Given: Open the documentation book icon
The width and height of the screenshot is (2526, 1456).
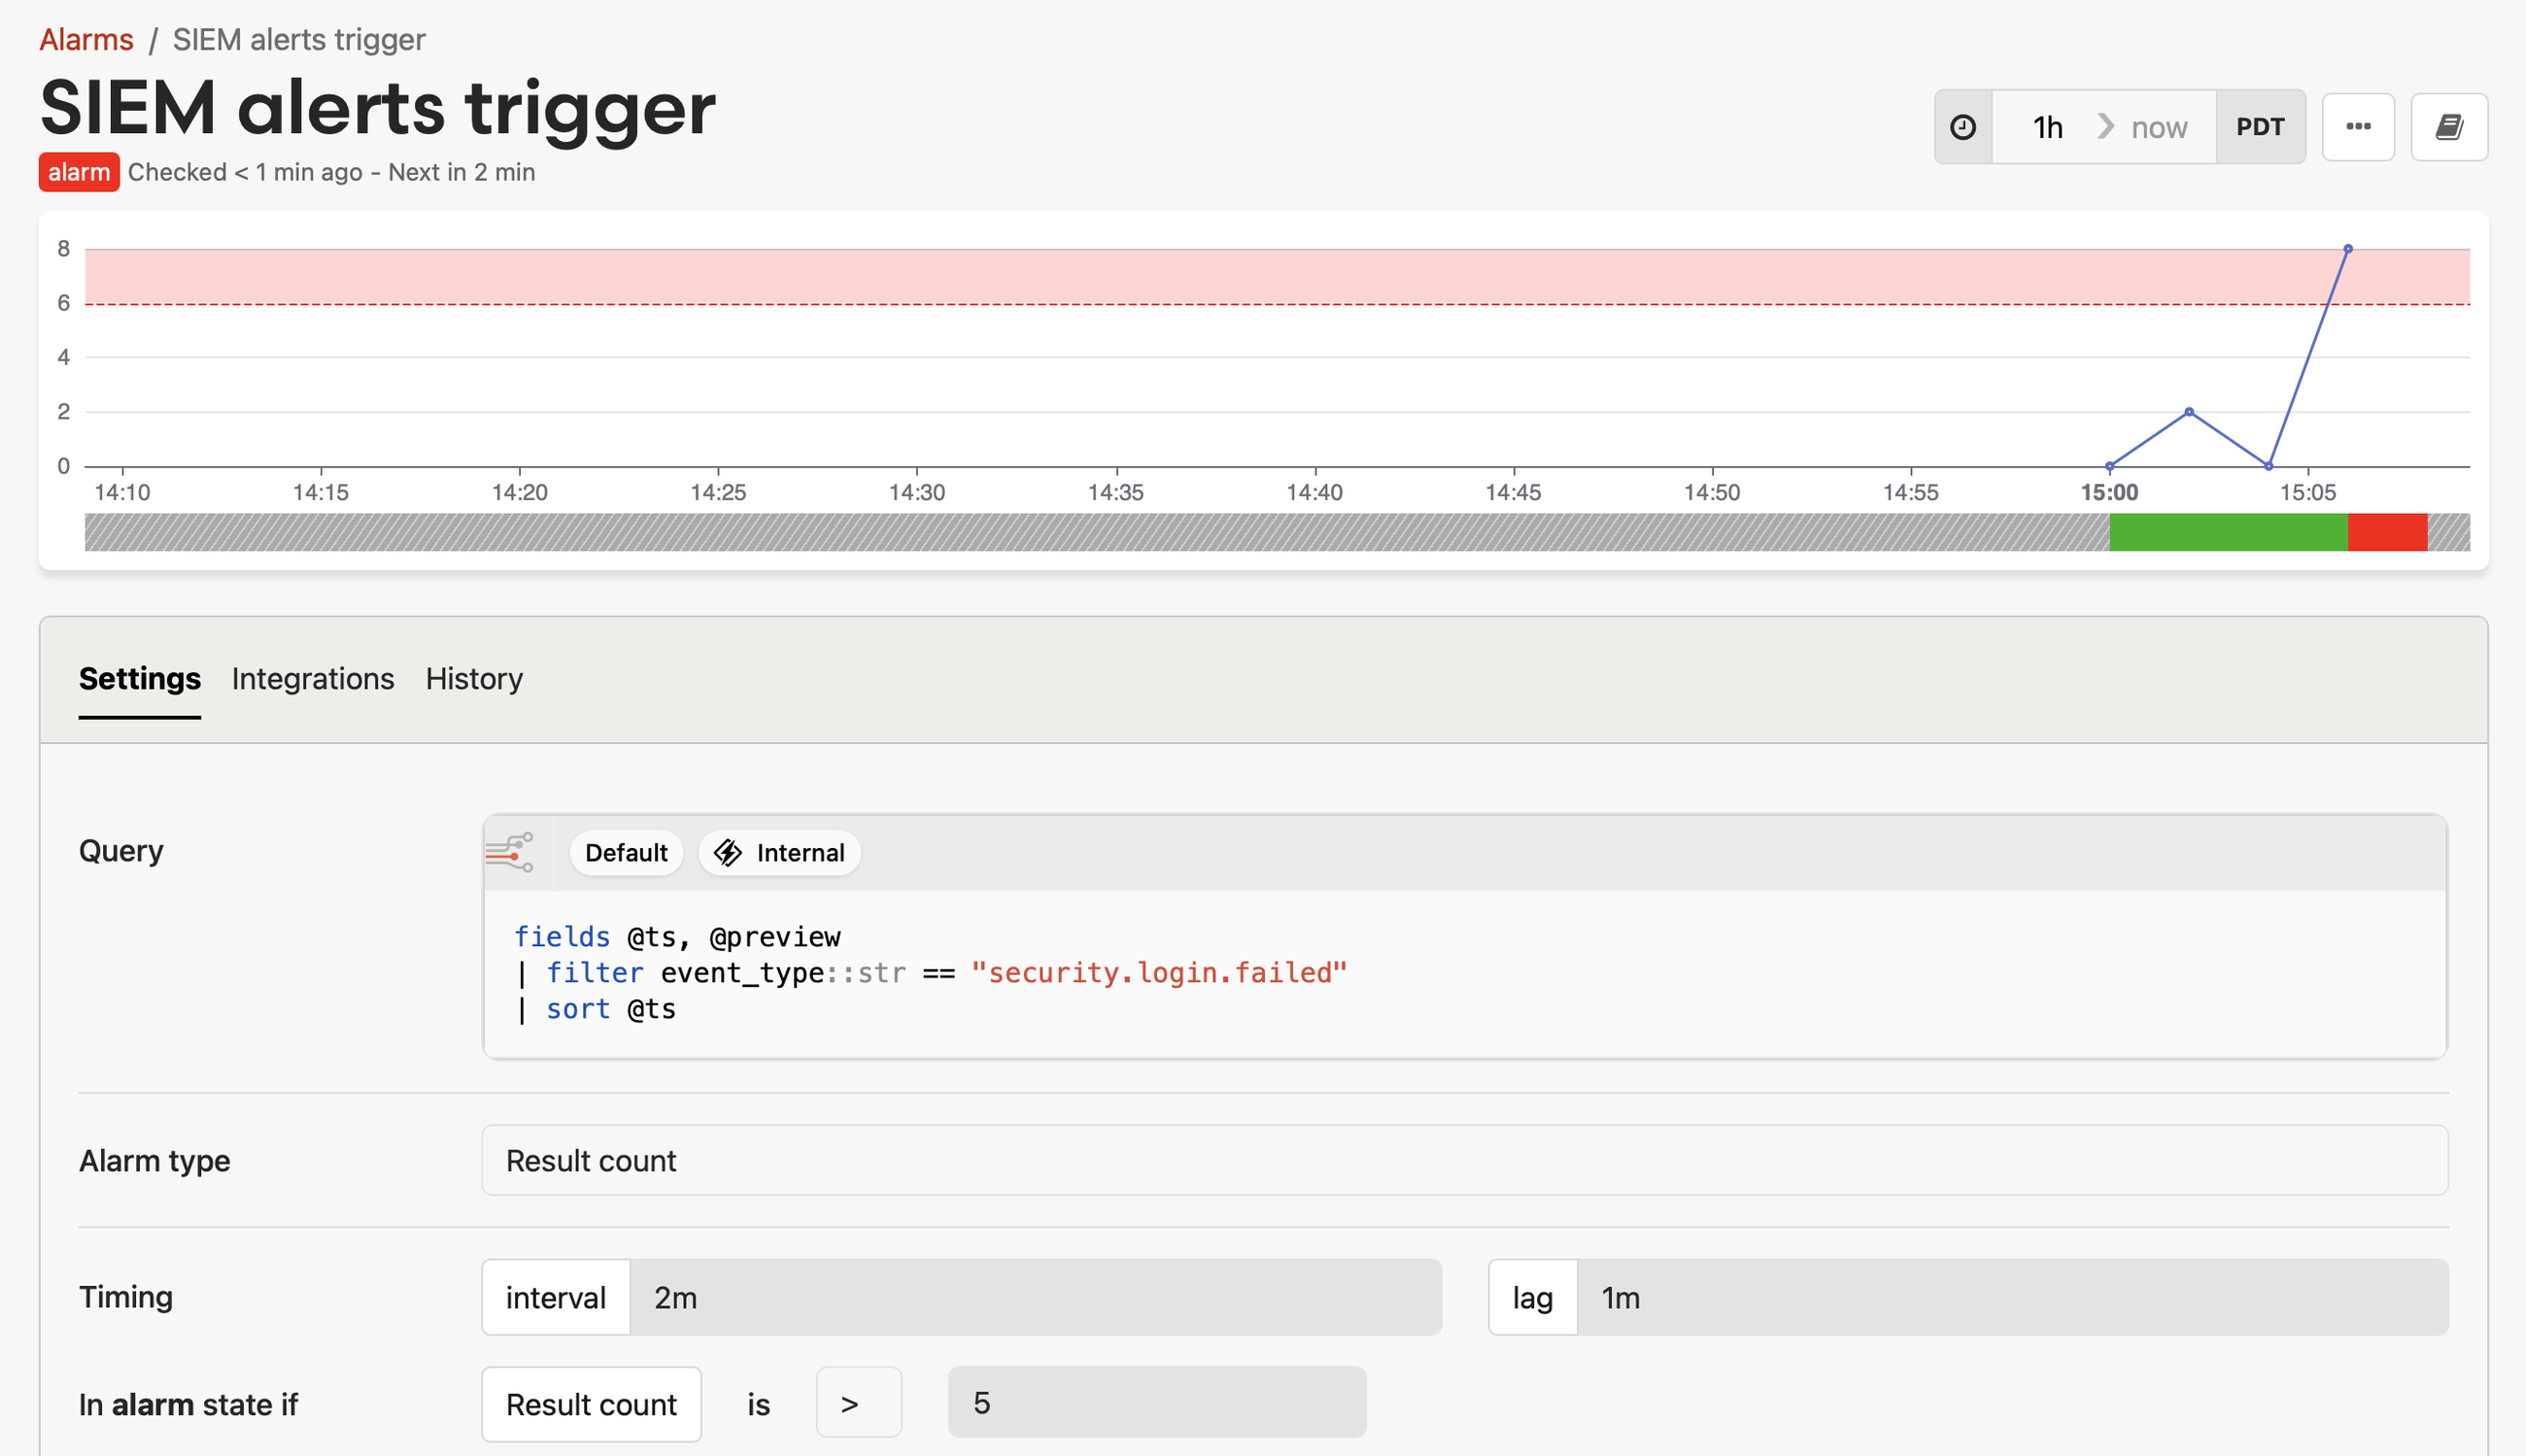Looking at the screenshot, I should [x=2449, y=127].
